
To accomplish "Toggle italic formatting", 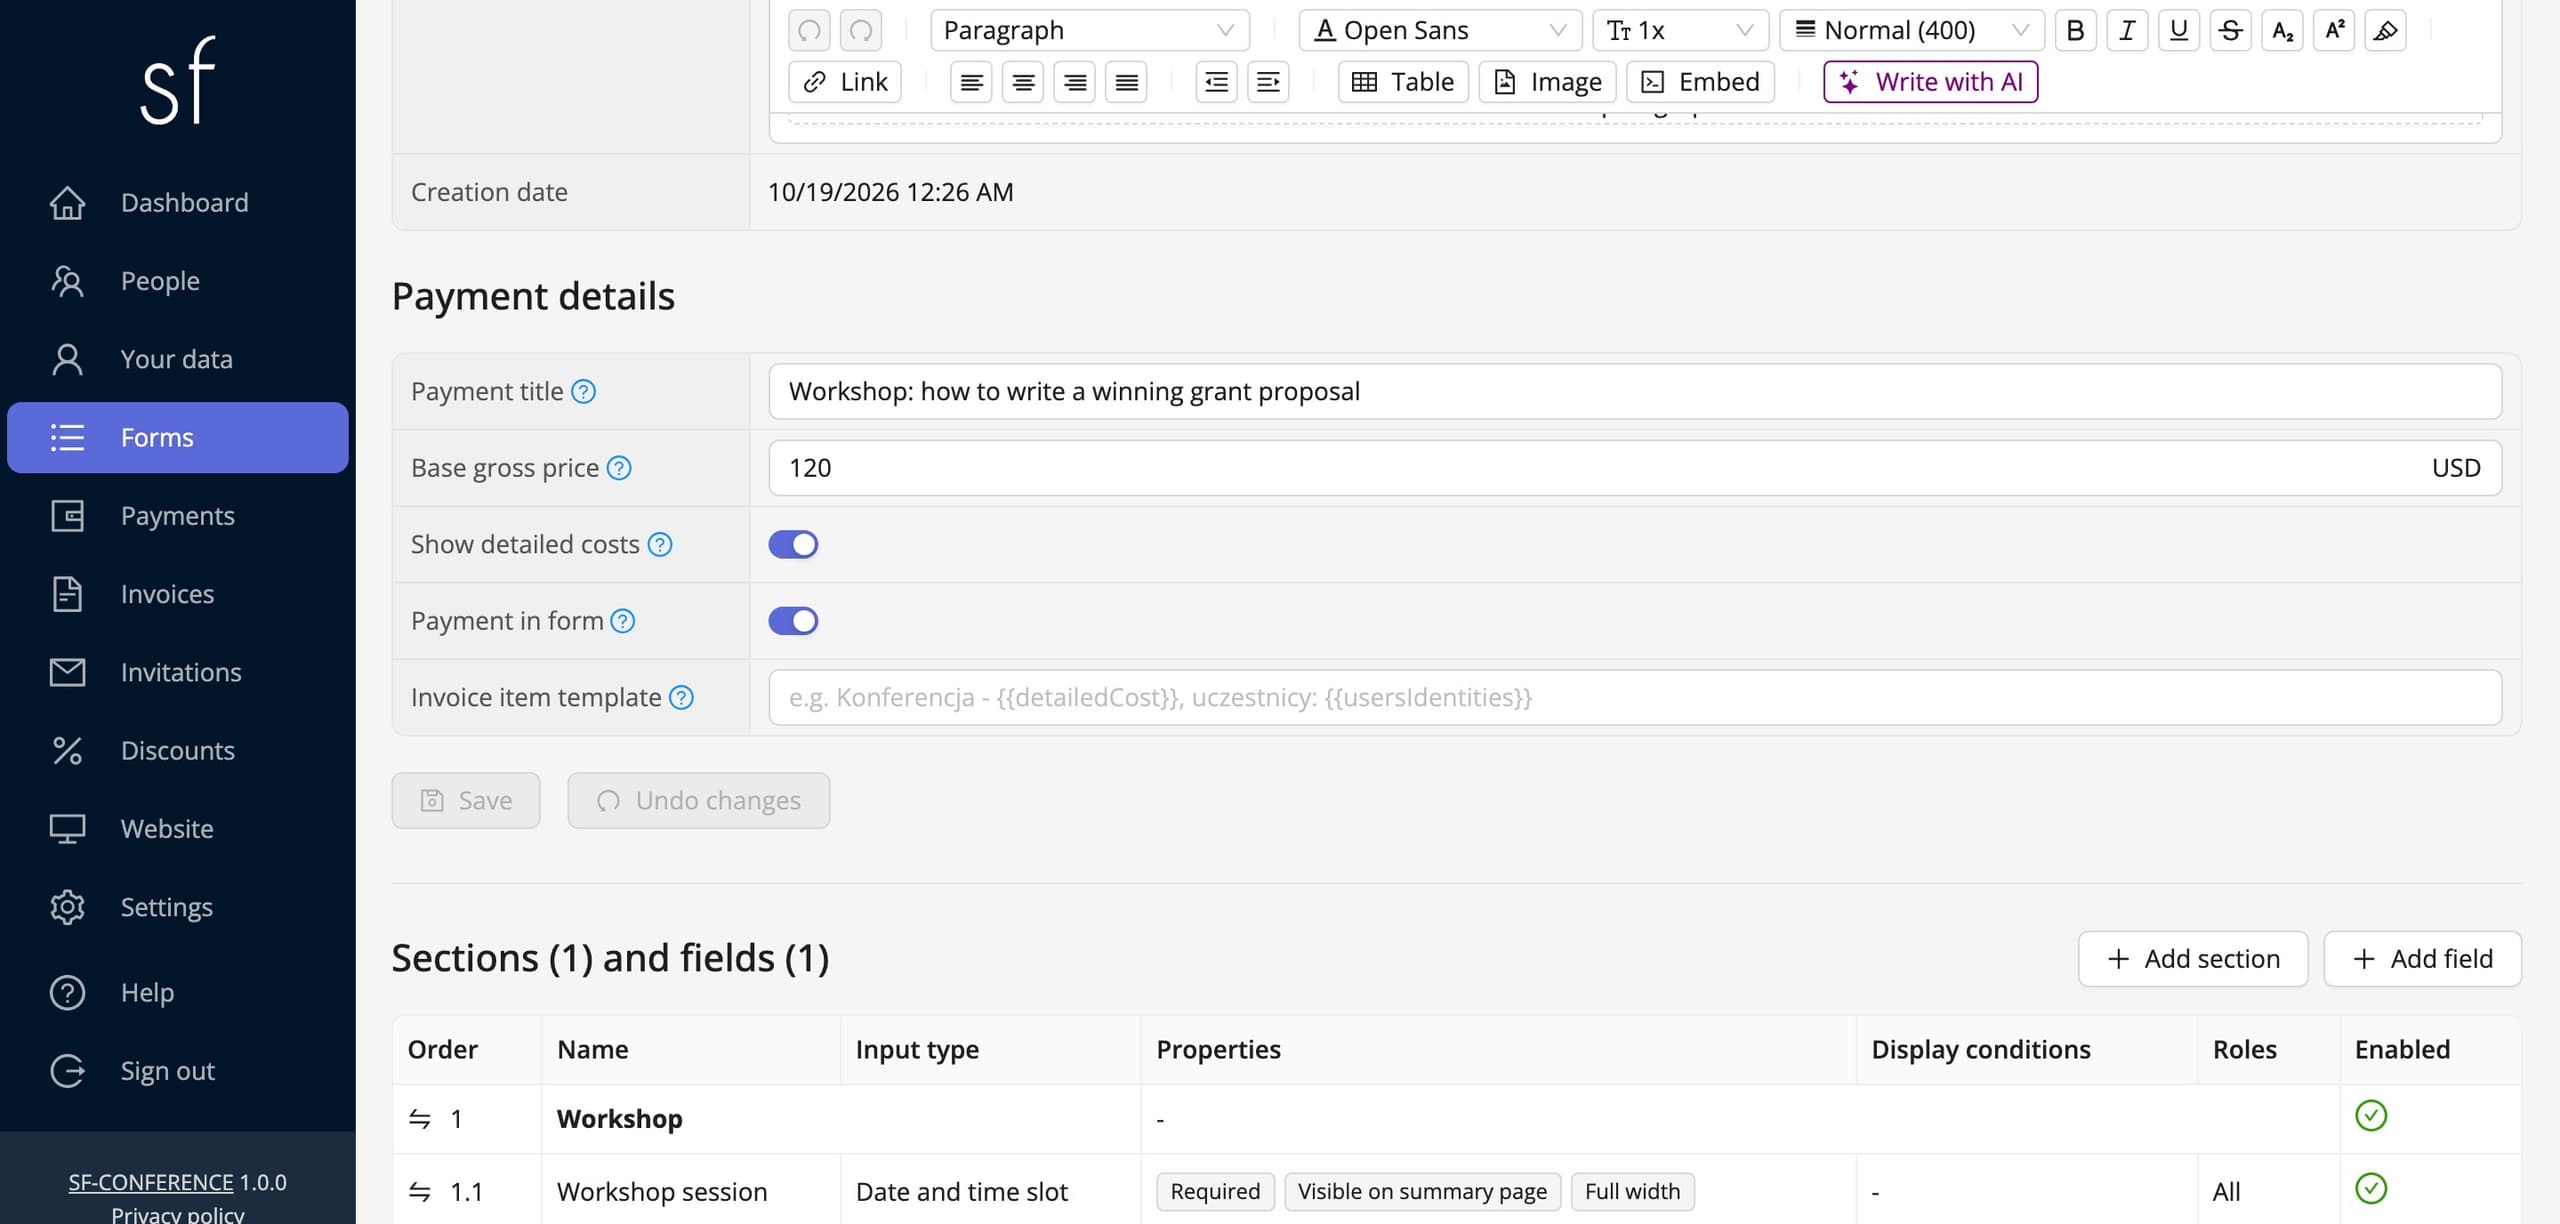I will coord(2127,30).
